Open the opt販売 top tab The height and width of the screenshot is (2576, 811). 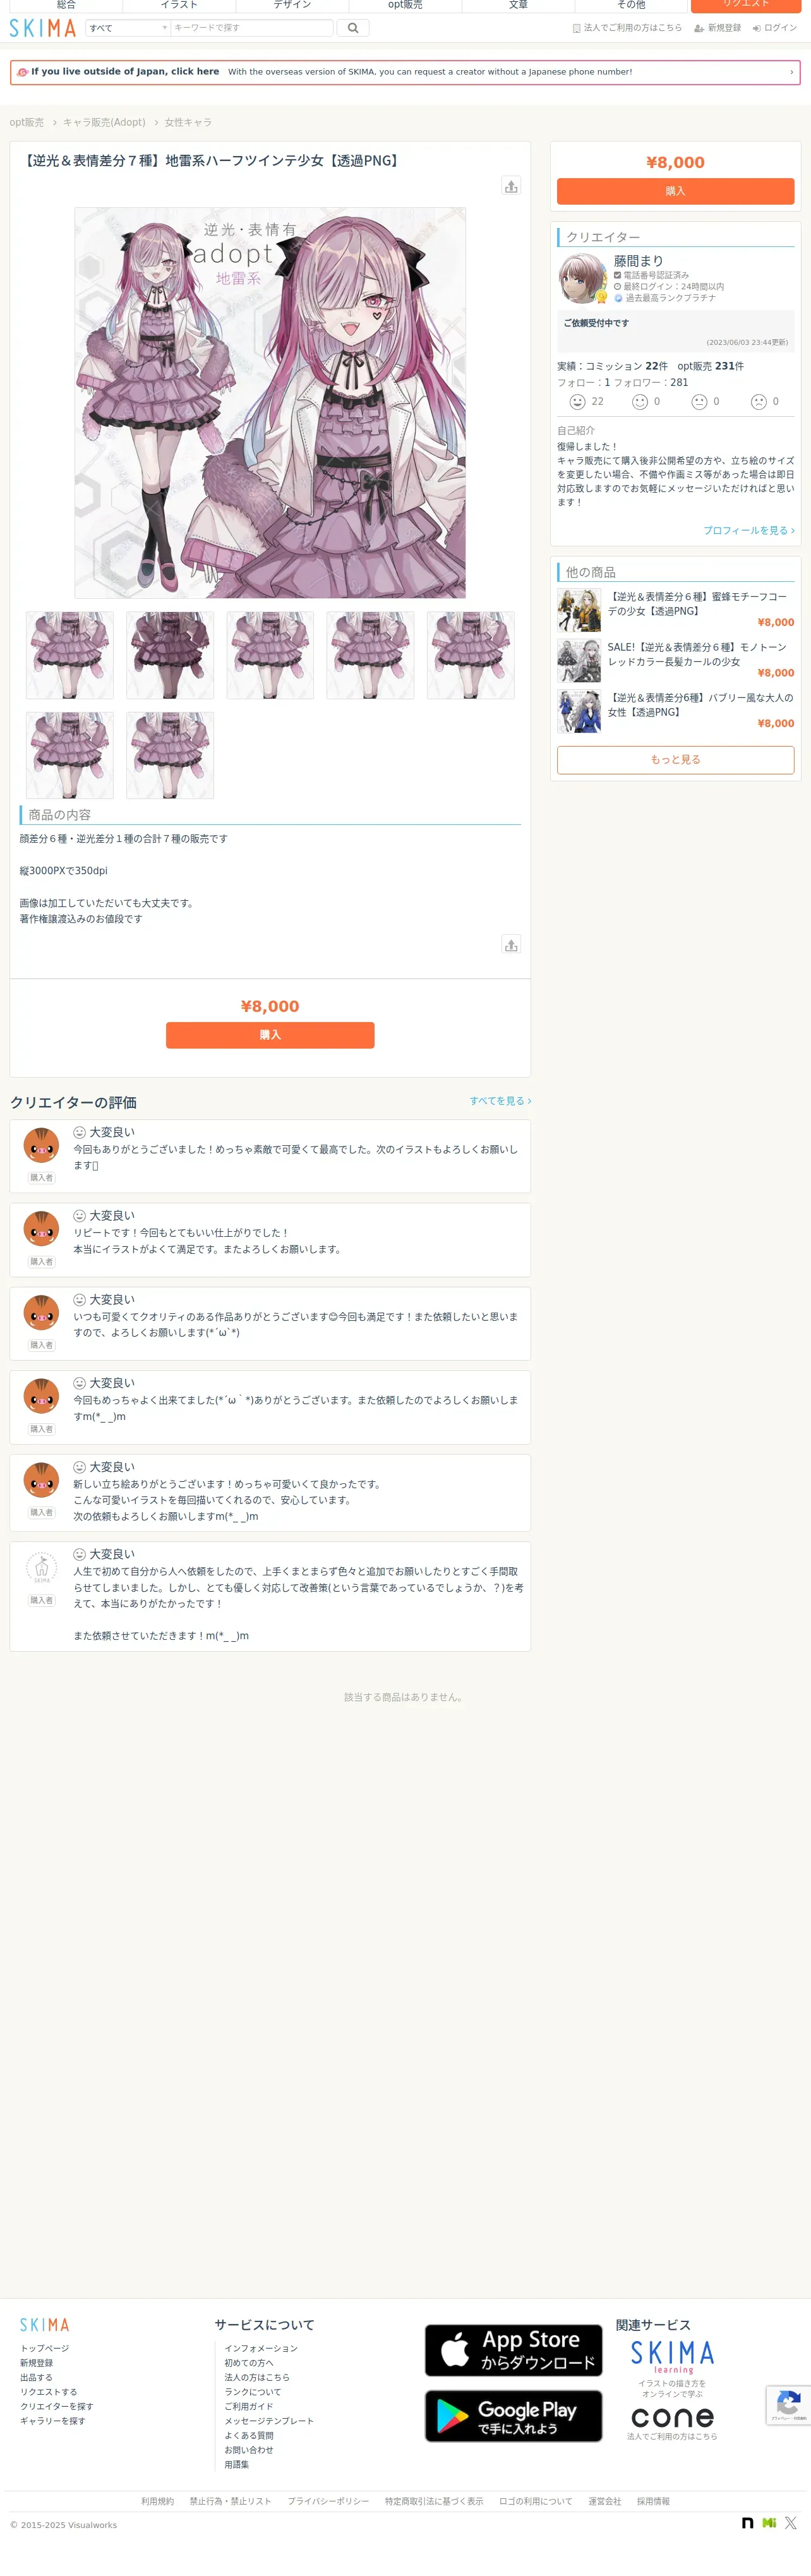tap(405, 5)
